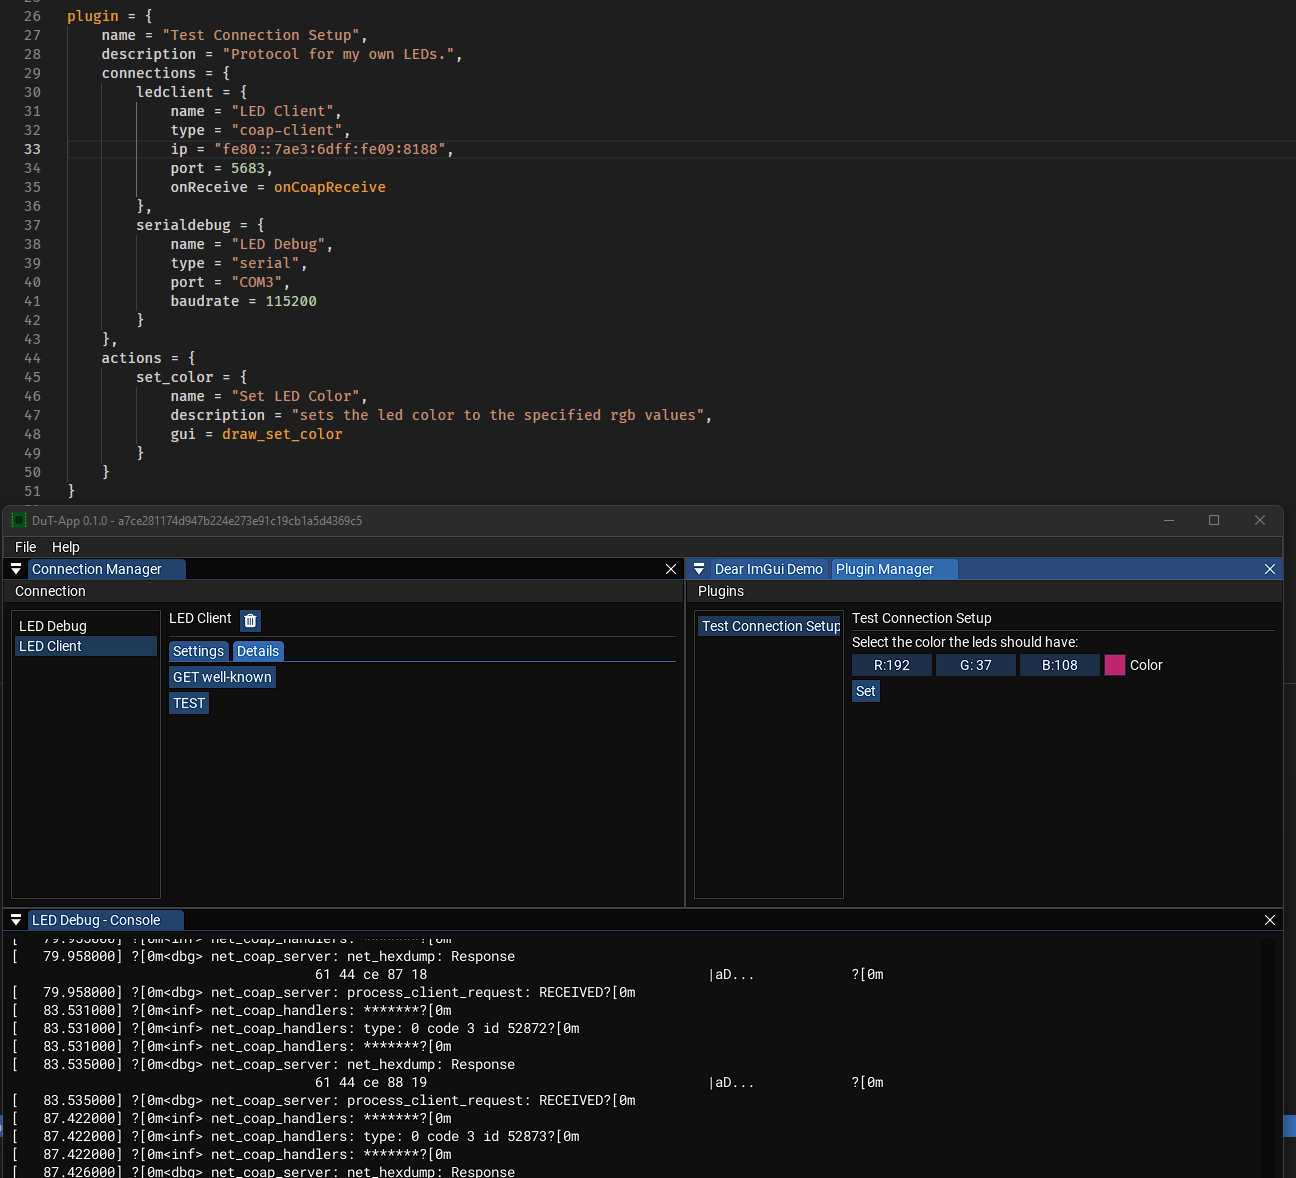Screen dimensions: 1296x1178
Task: Activate the LED Debug - Console tab
Action: point(106,920)
